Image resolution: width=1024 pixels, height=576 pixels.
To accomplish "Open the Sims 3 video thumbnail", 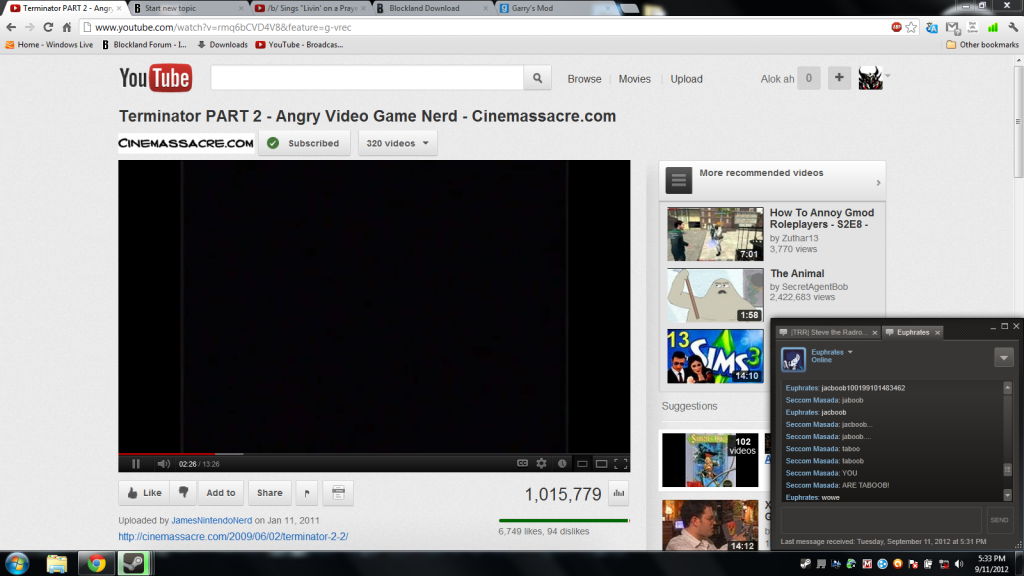I will click(715, 356).
